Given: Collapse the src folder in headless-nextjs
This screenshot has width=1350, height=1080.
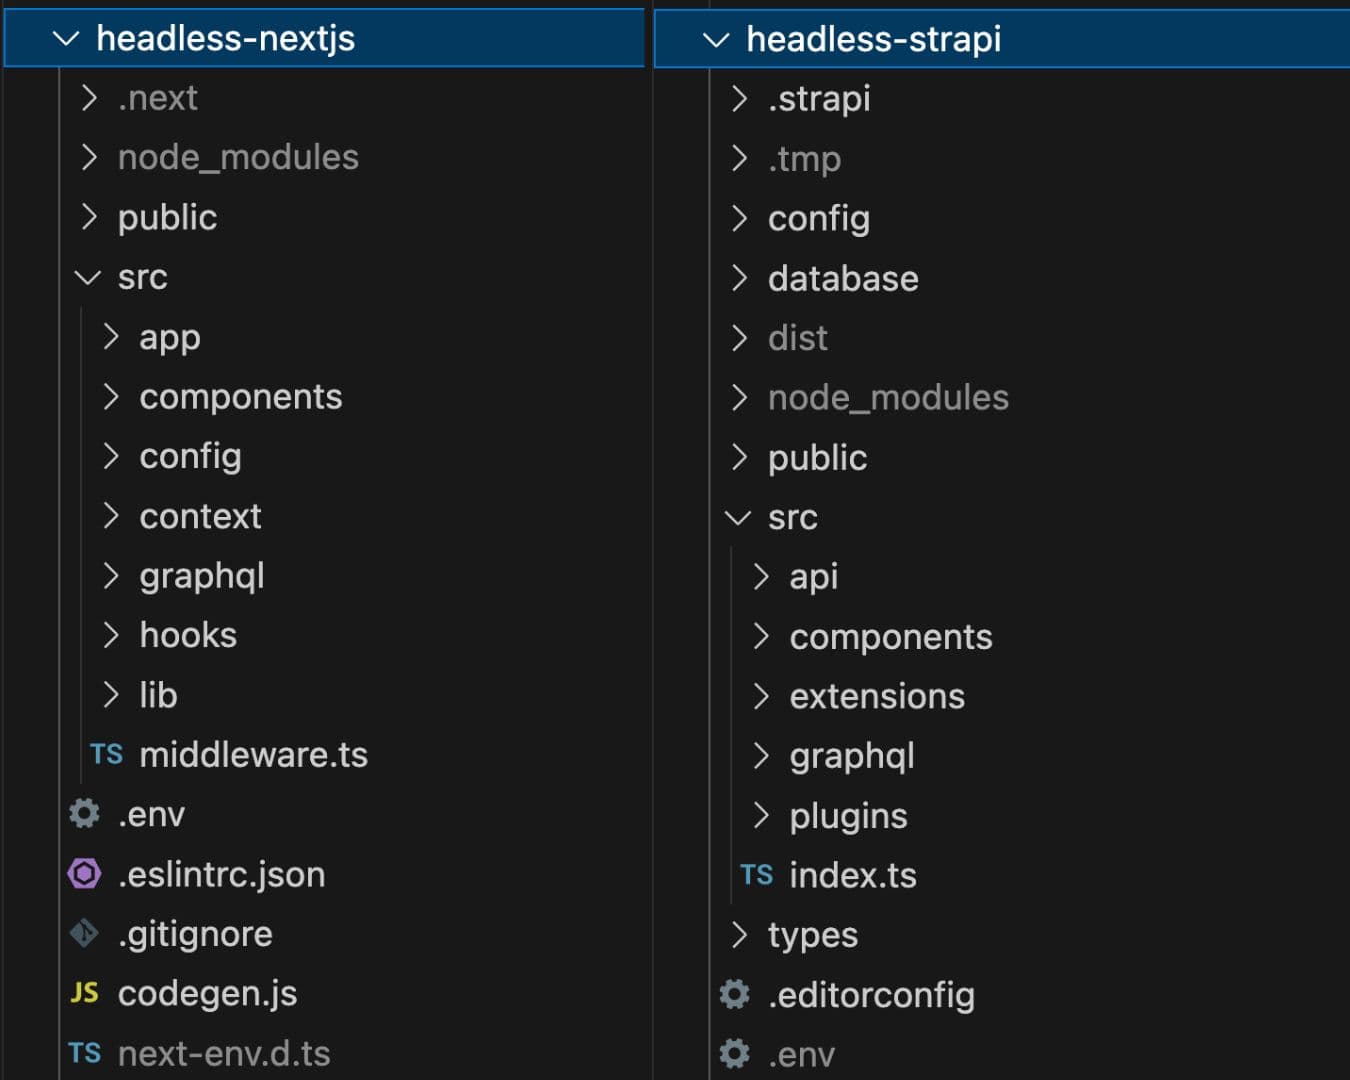Looking at the screenshot, I should pos(88,277).
